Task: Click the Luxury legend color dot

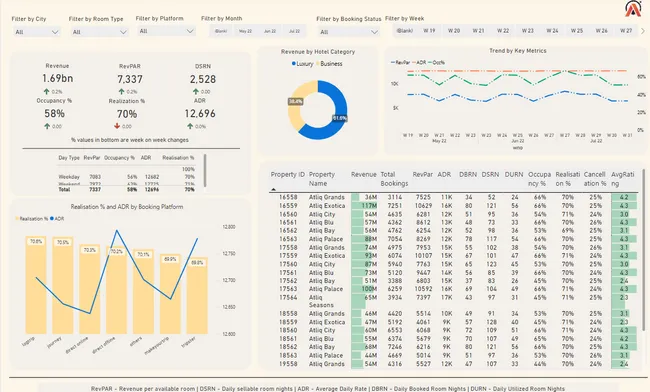Action: (x=293, y=64)
